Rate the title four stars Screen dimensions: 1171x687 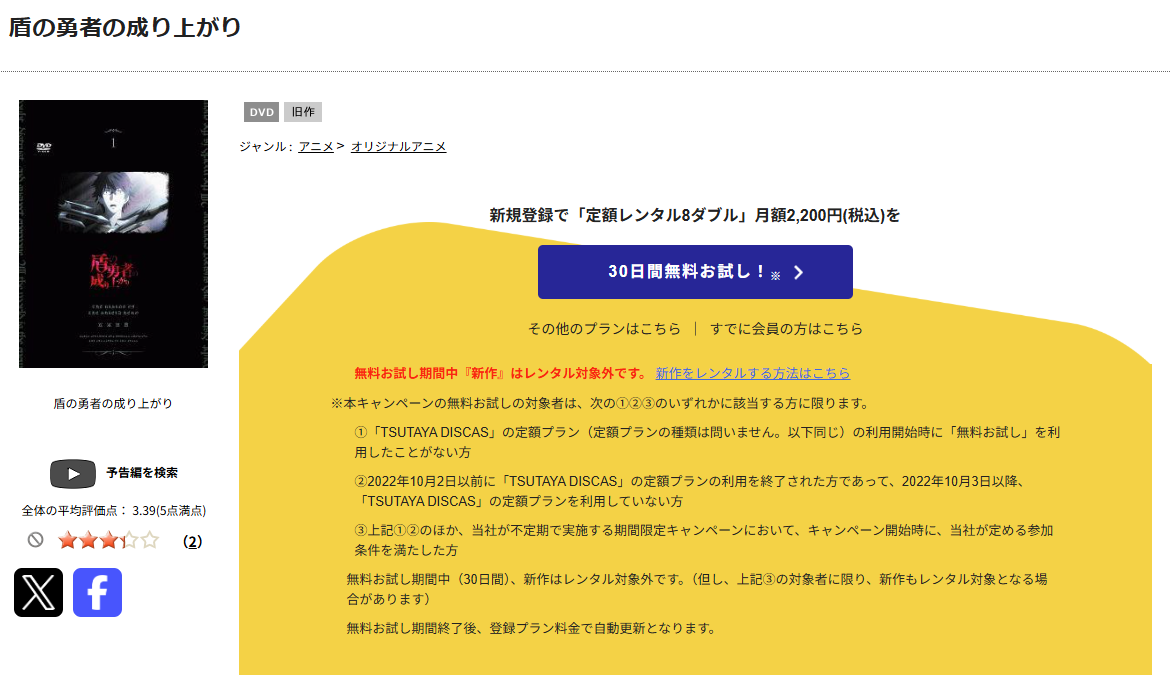pos(129,540)
